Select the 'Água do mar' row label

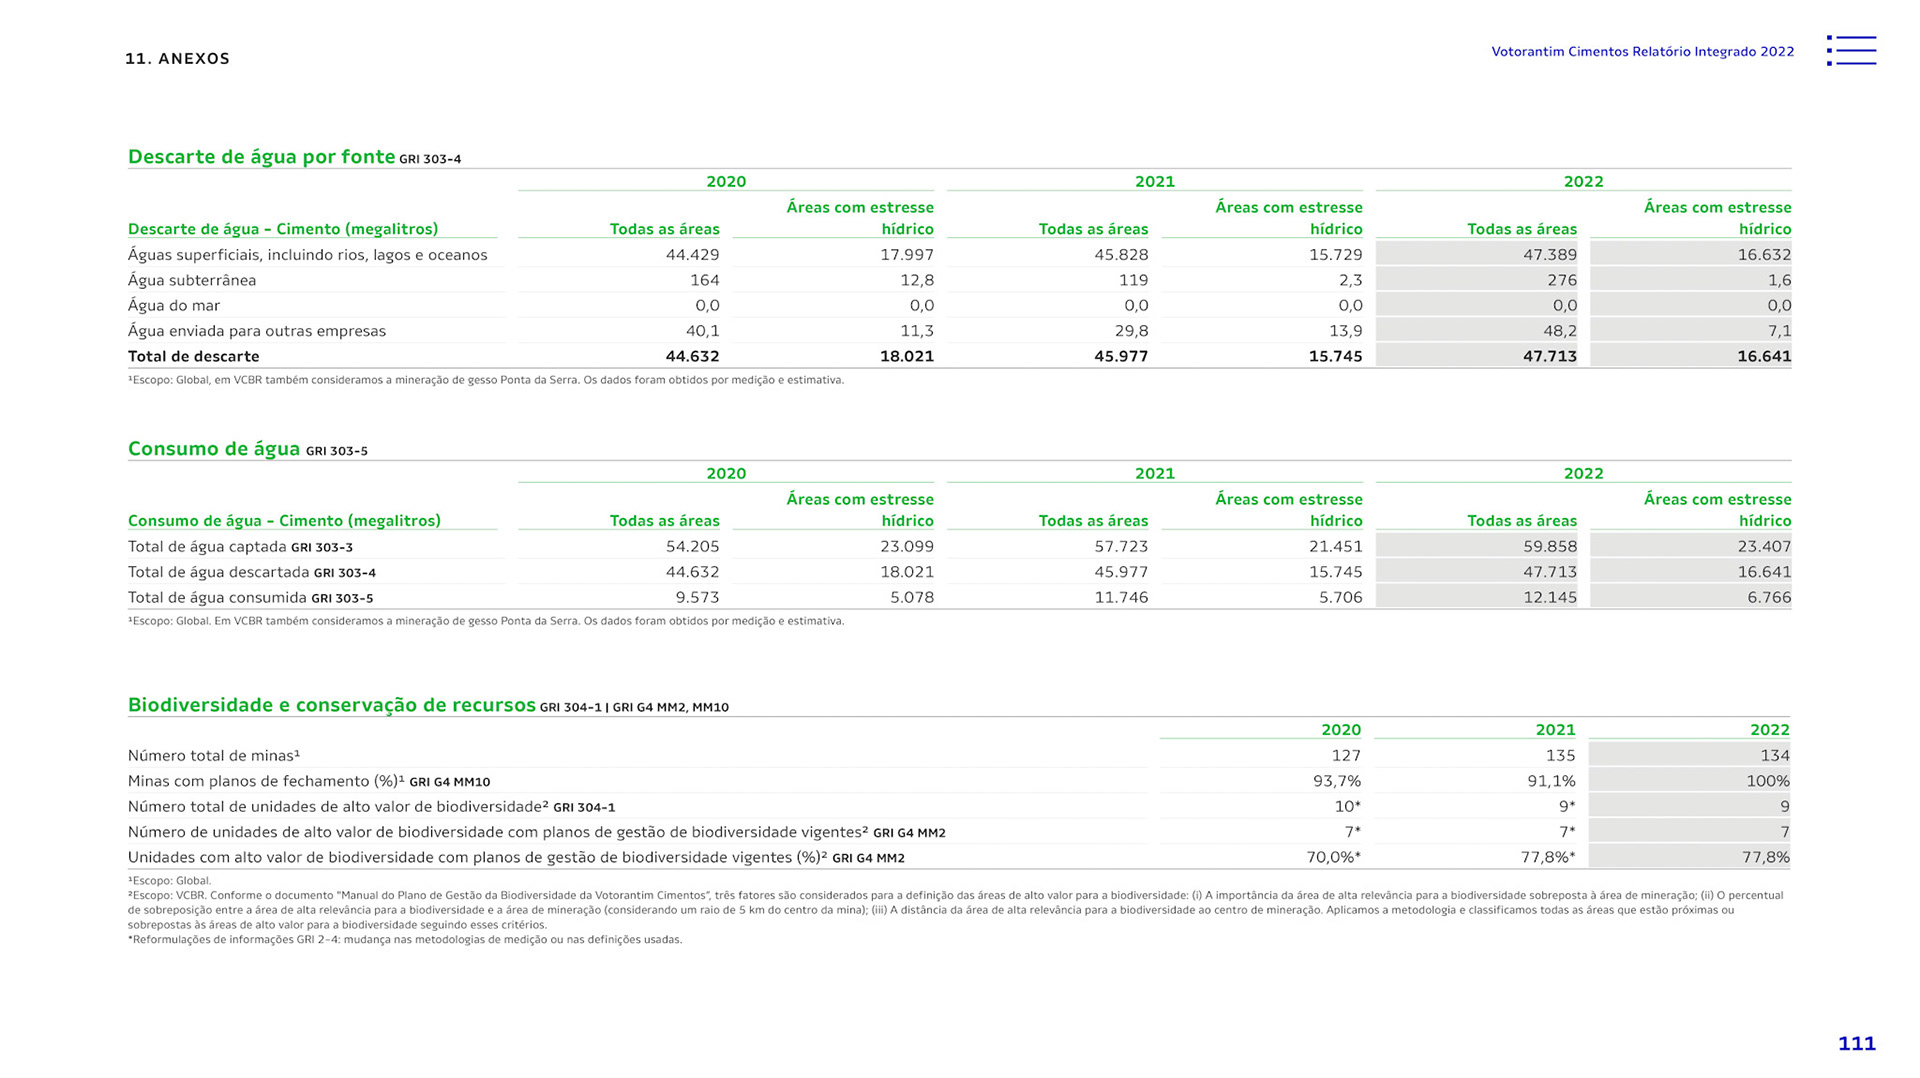tap(174, 306)
